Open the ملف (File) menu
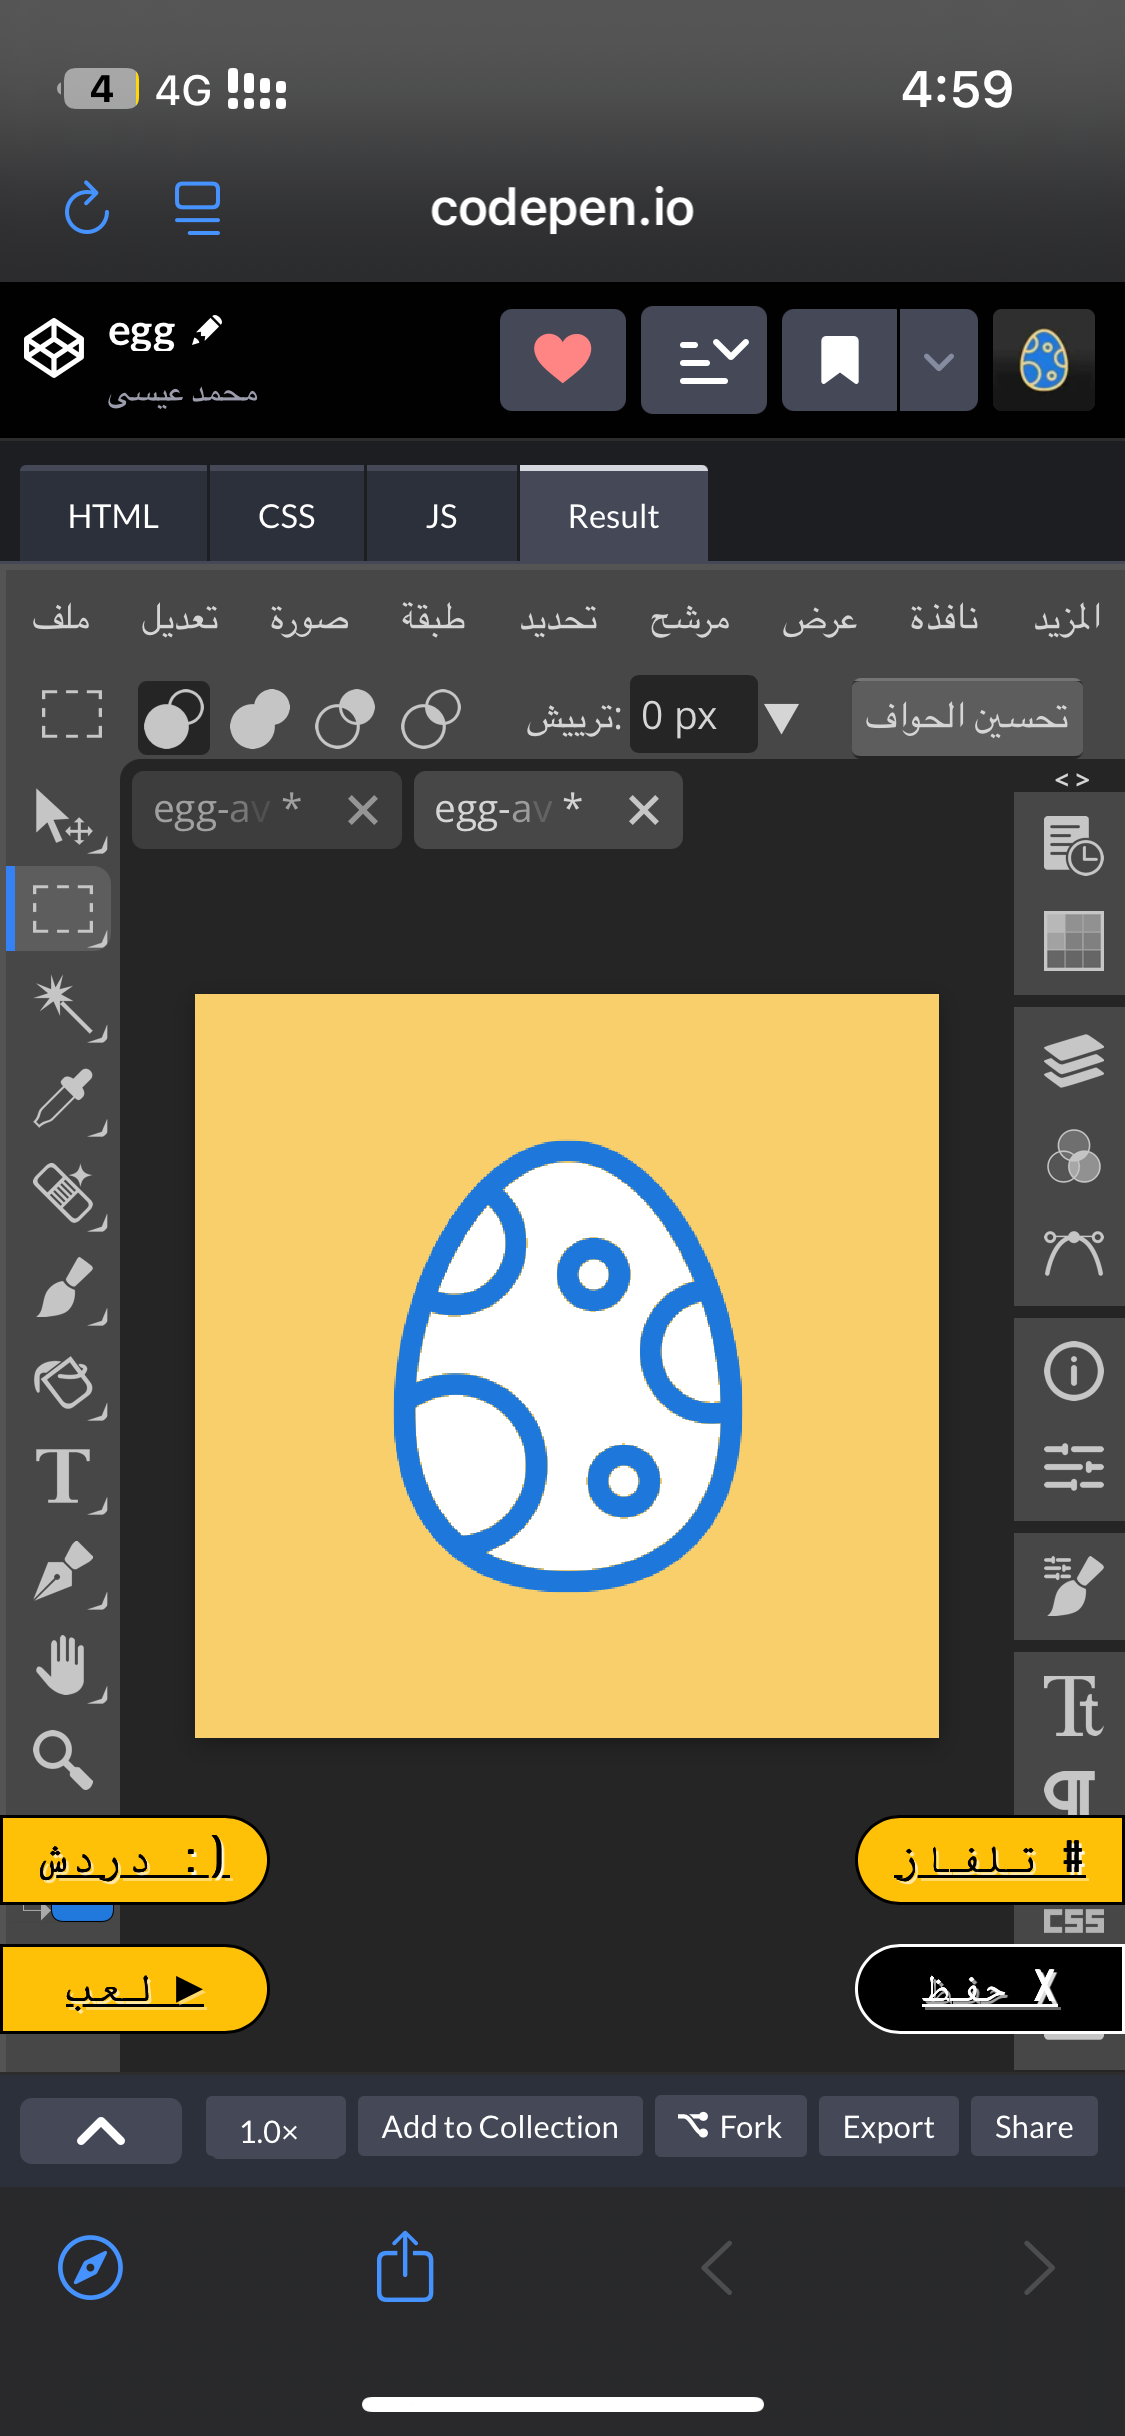 pos(61,619)
